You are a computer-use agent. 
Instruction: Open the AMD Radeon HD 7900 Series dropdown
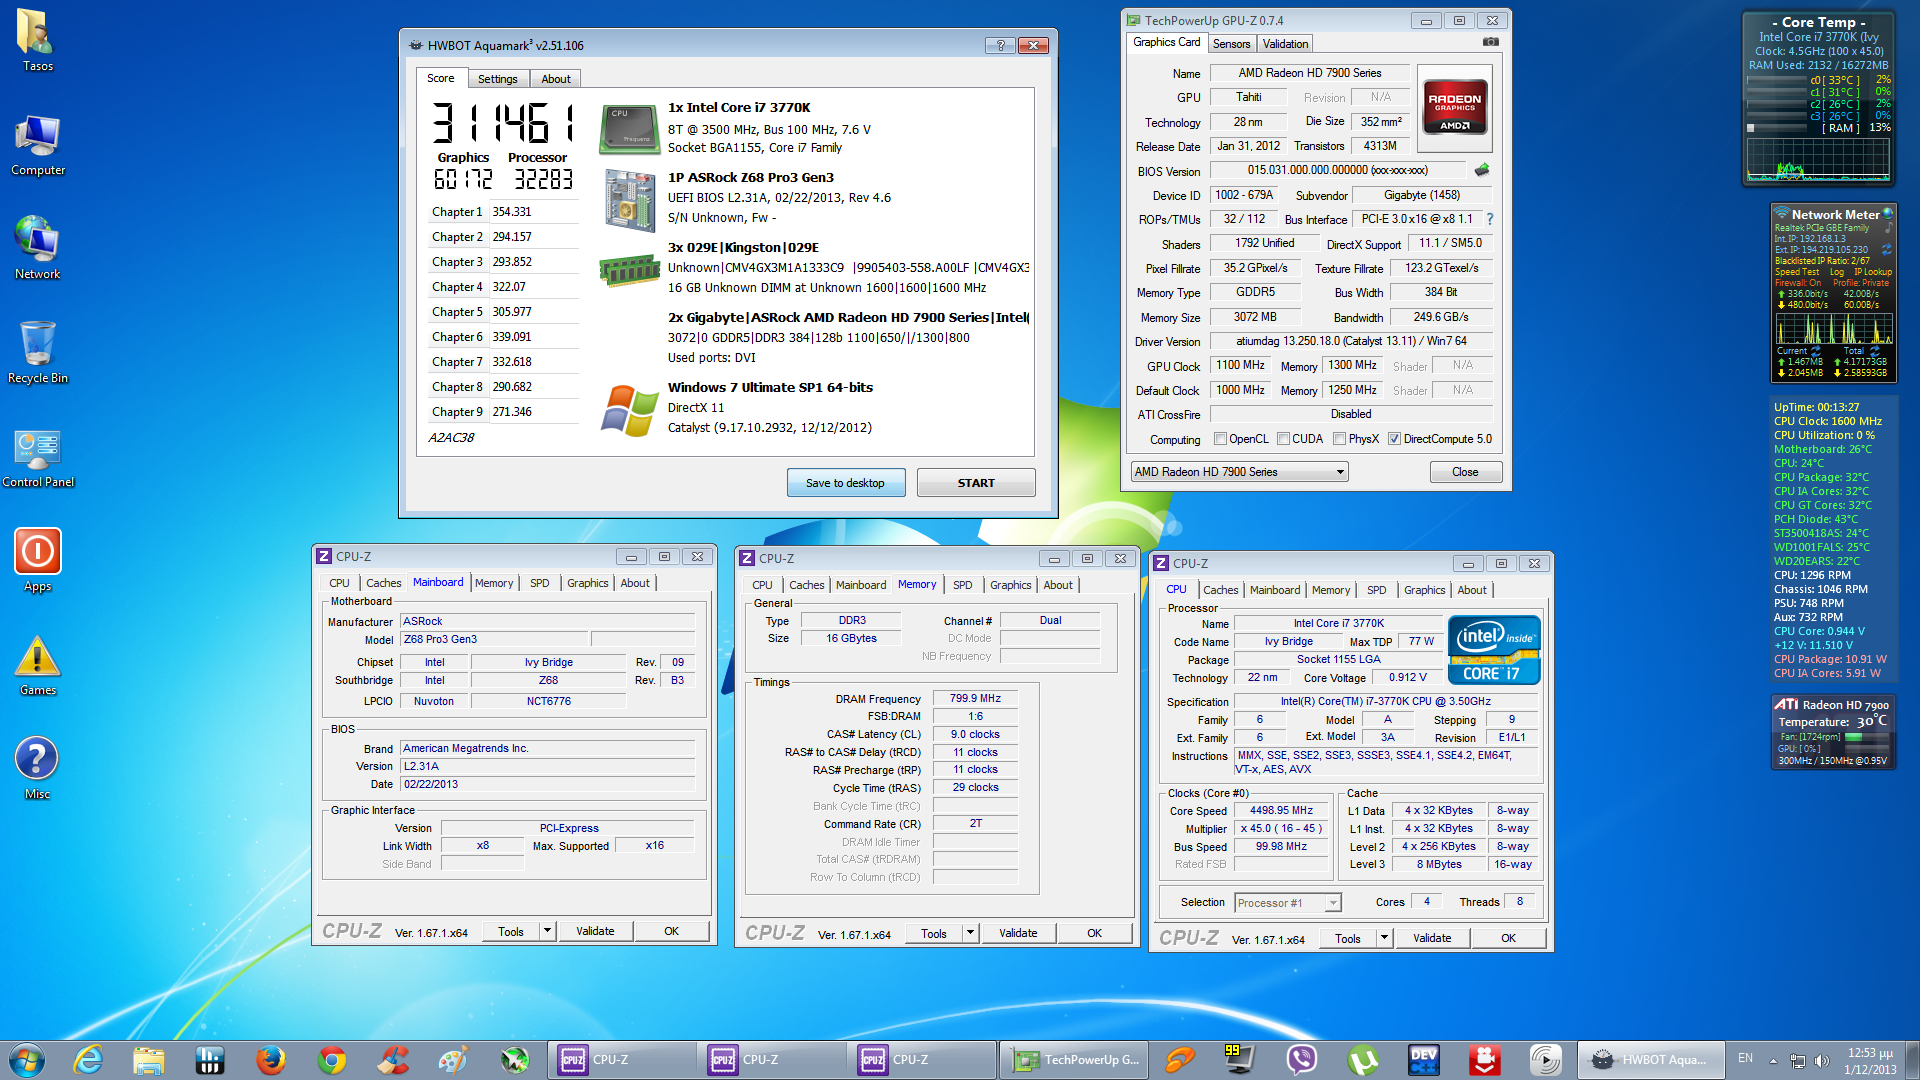click(1240, 472)
